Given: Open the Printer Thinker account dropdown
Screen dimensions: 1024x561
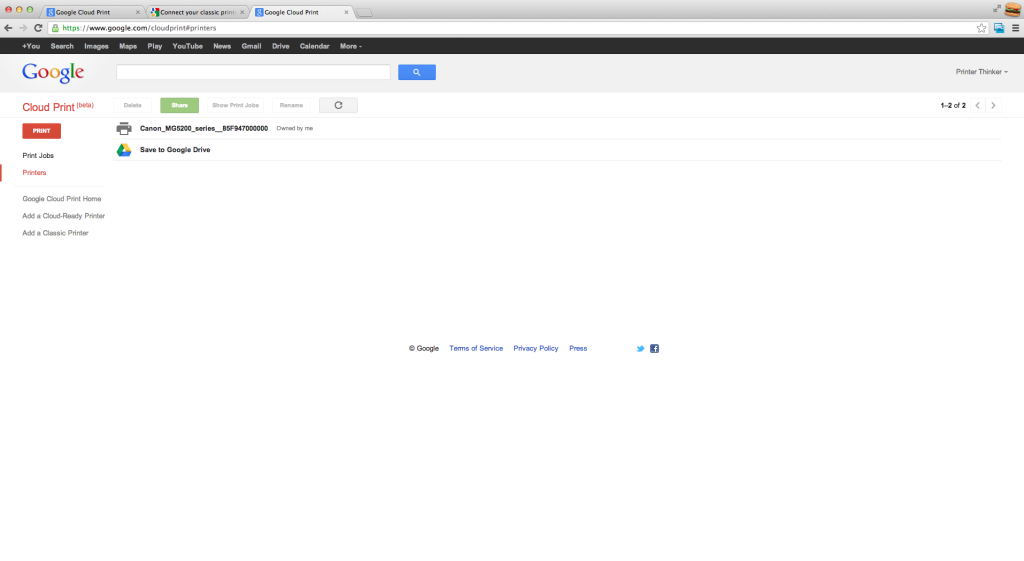Looking at the screenshot, I should coord(982,72).
